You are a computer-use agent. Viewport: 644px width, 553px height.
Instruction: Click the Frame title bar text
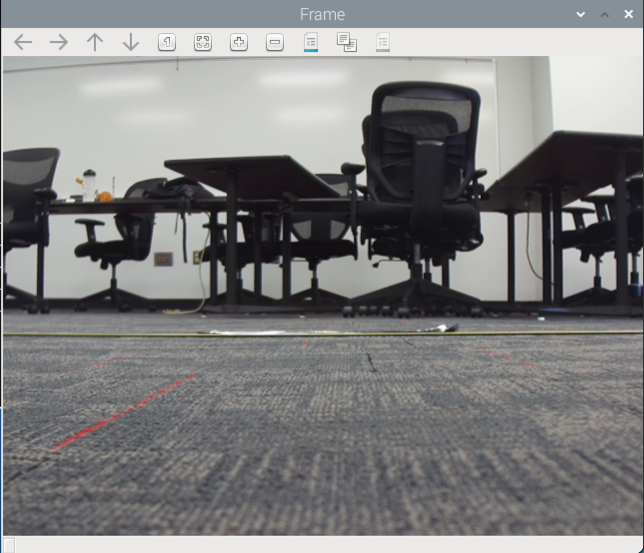click(322, 14)
